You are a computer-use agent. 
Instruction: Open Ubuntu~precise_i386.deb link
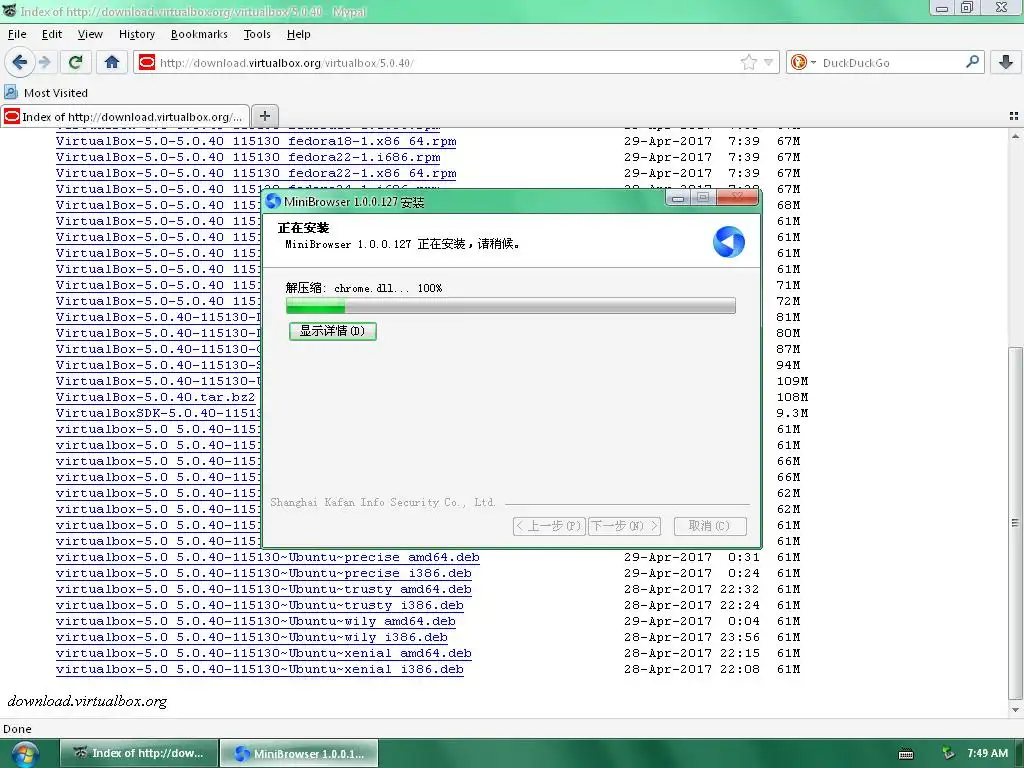(264, 573)
